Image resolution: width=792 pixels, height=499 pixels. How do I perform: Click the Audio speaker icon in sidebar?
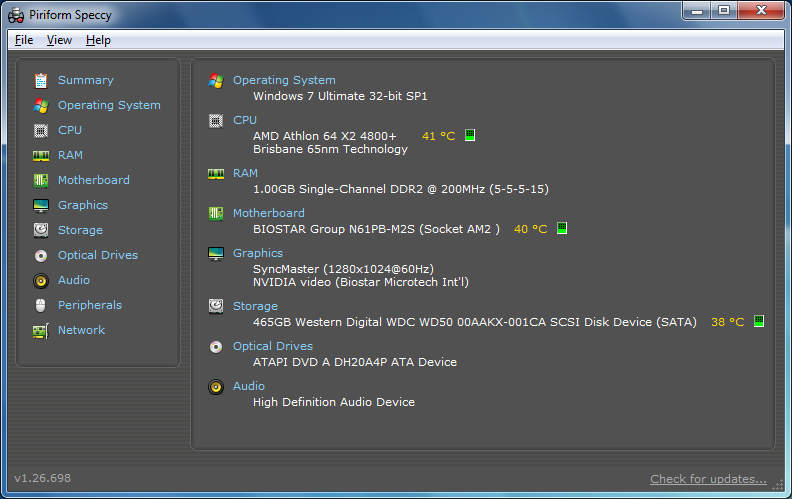(x=41, y=280)
